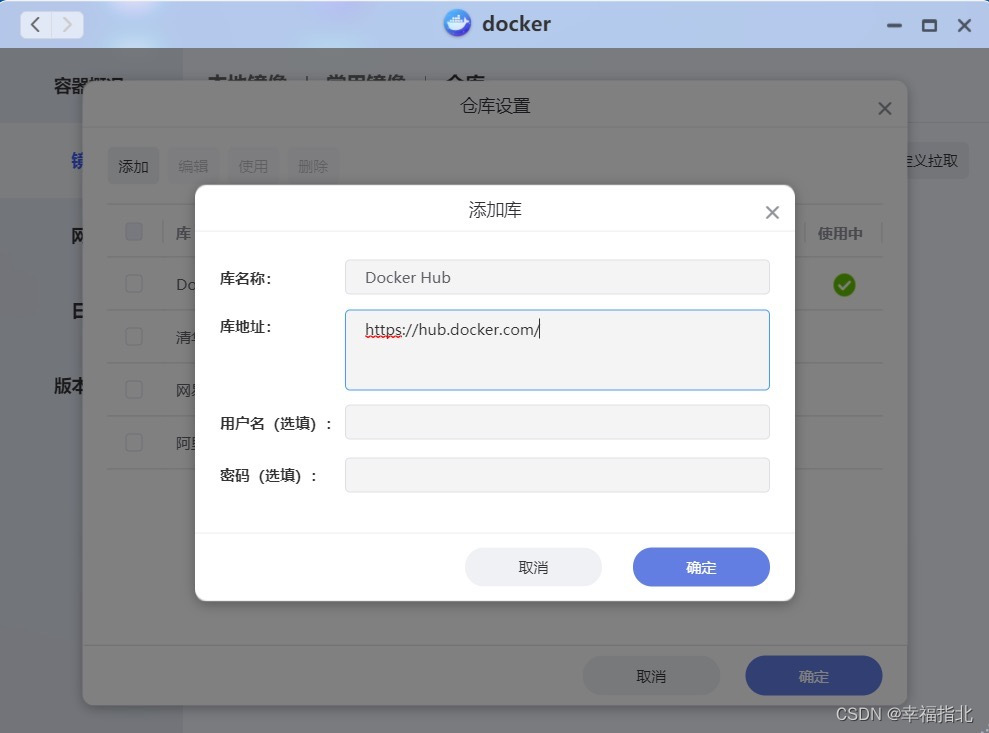Click the green in-use checkmark icon
Image resolution: width=989 pixels, height=733 pixels.
844,285
